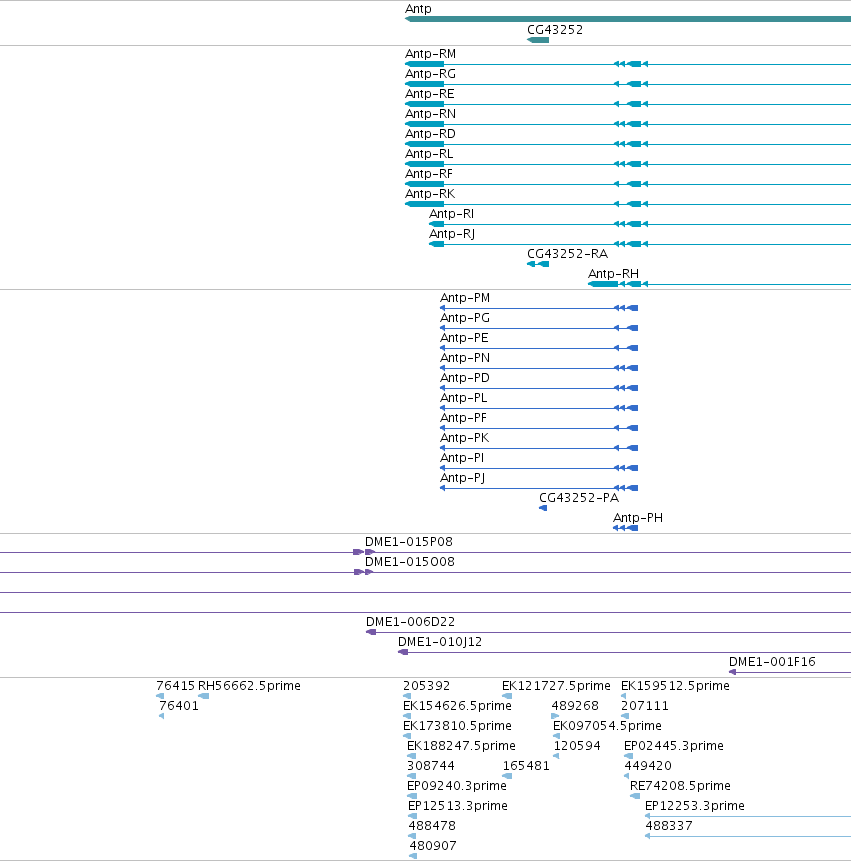This screenshot has width=851, height=861.
Task: Select the 308744 feature
Action: click(411, 776)
